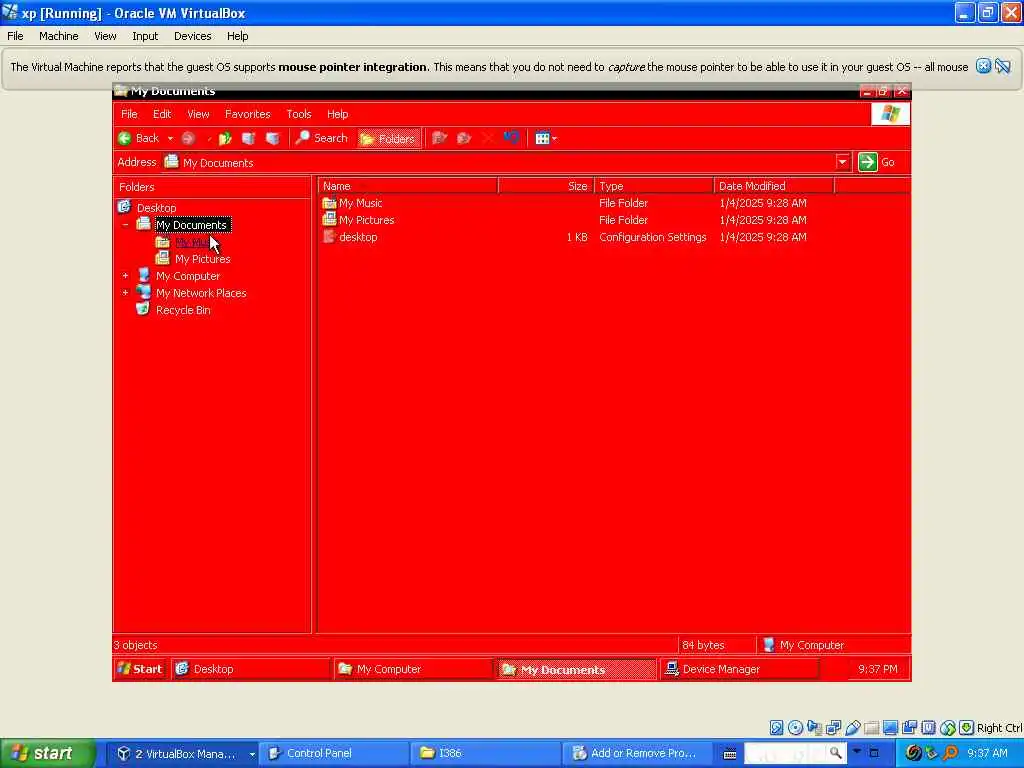Viewport: 1024px width, 768px height.
Task: Open the guest View menu in Explorer
Action: tap(198, 114)
